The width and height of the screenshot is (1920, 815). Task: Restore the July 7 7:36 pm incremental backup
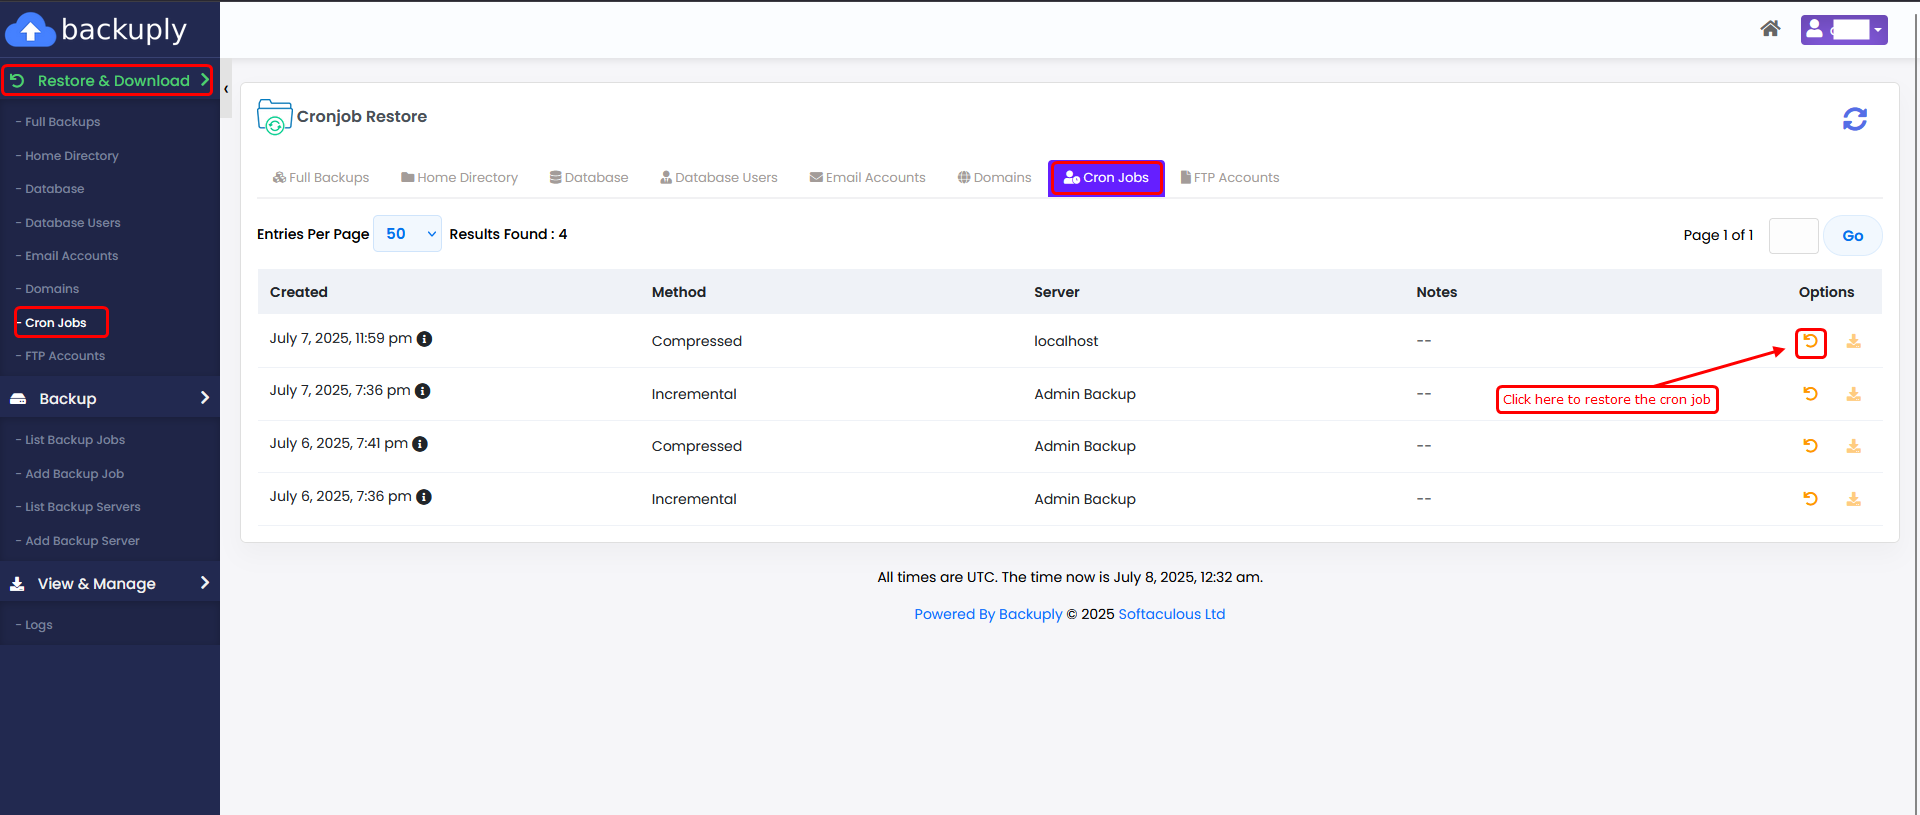pyautogui.click(x=1810, y=394)
